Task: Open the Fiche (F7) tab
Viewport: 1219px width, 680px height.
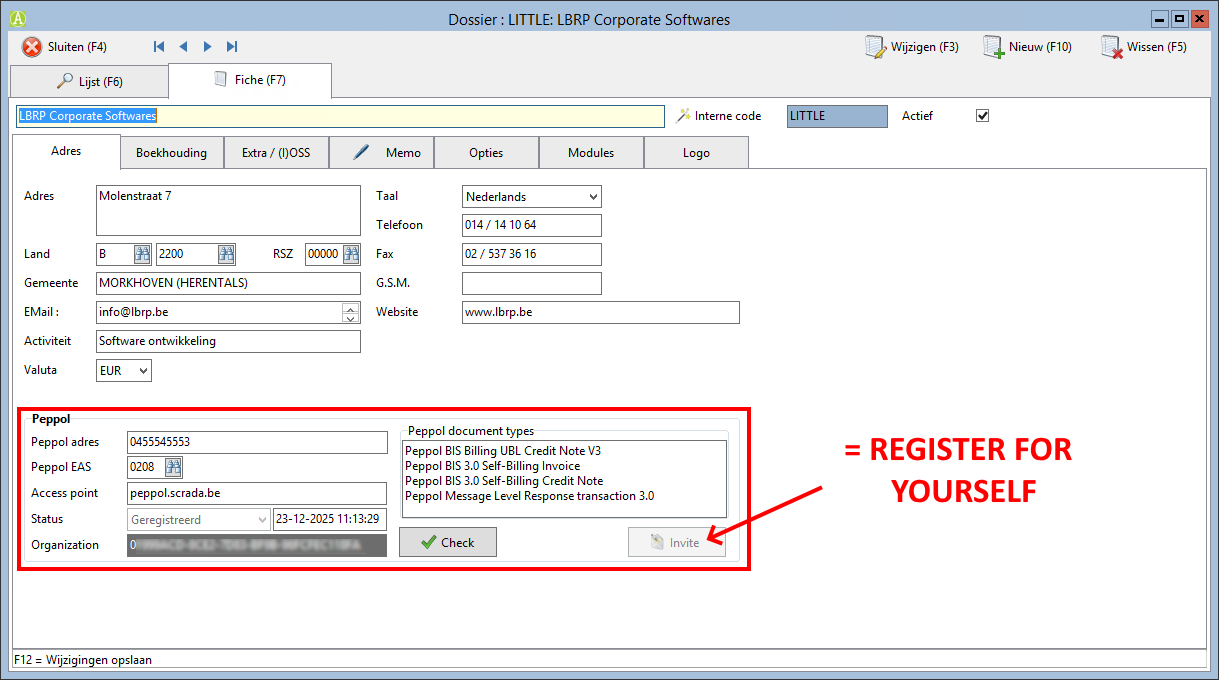Action: click(x=249, y=80)
